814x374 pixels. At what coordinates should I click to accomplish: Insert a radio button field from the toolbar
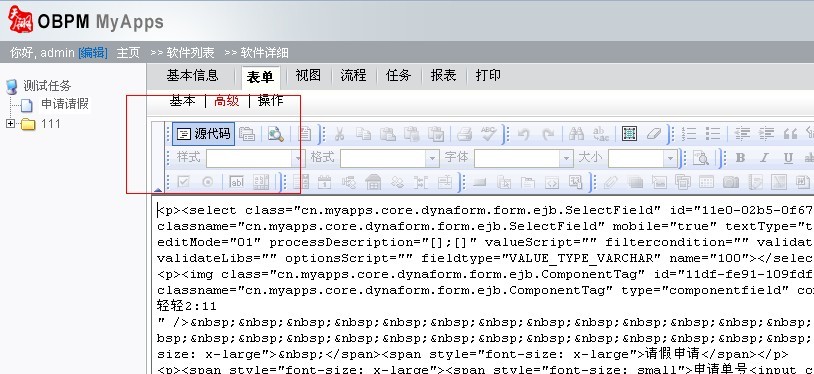(208, 182)
